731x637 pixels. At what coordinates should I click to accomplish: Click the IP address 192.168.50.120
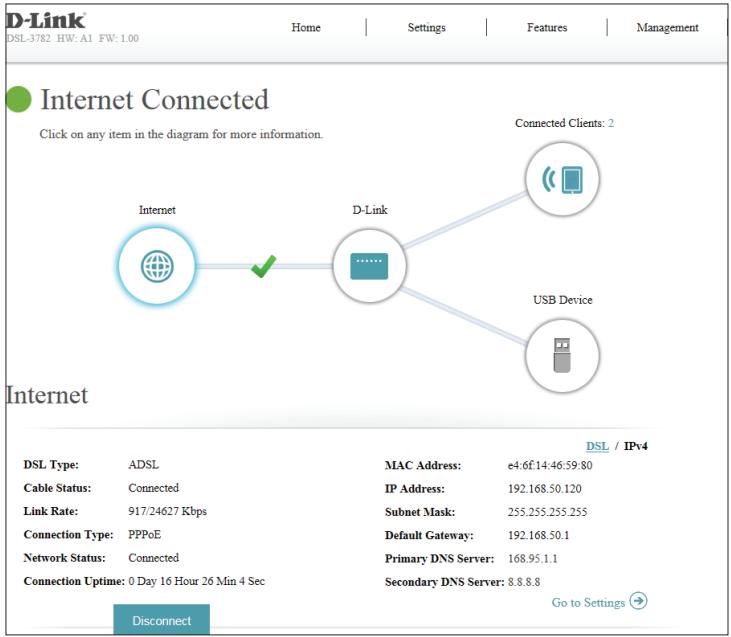(x=545, y=489)
